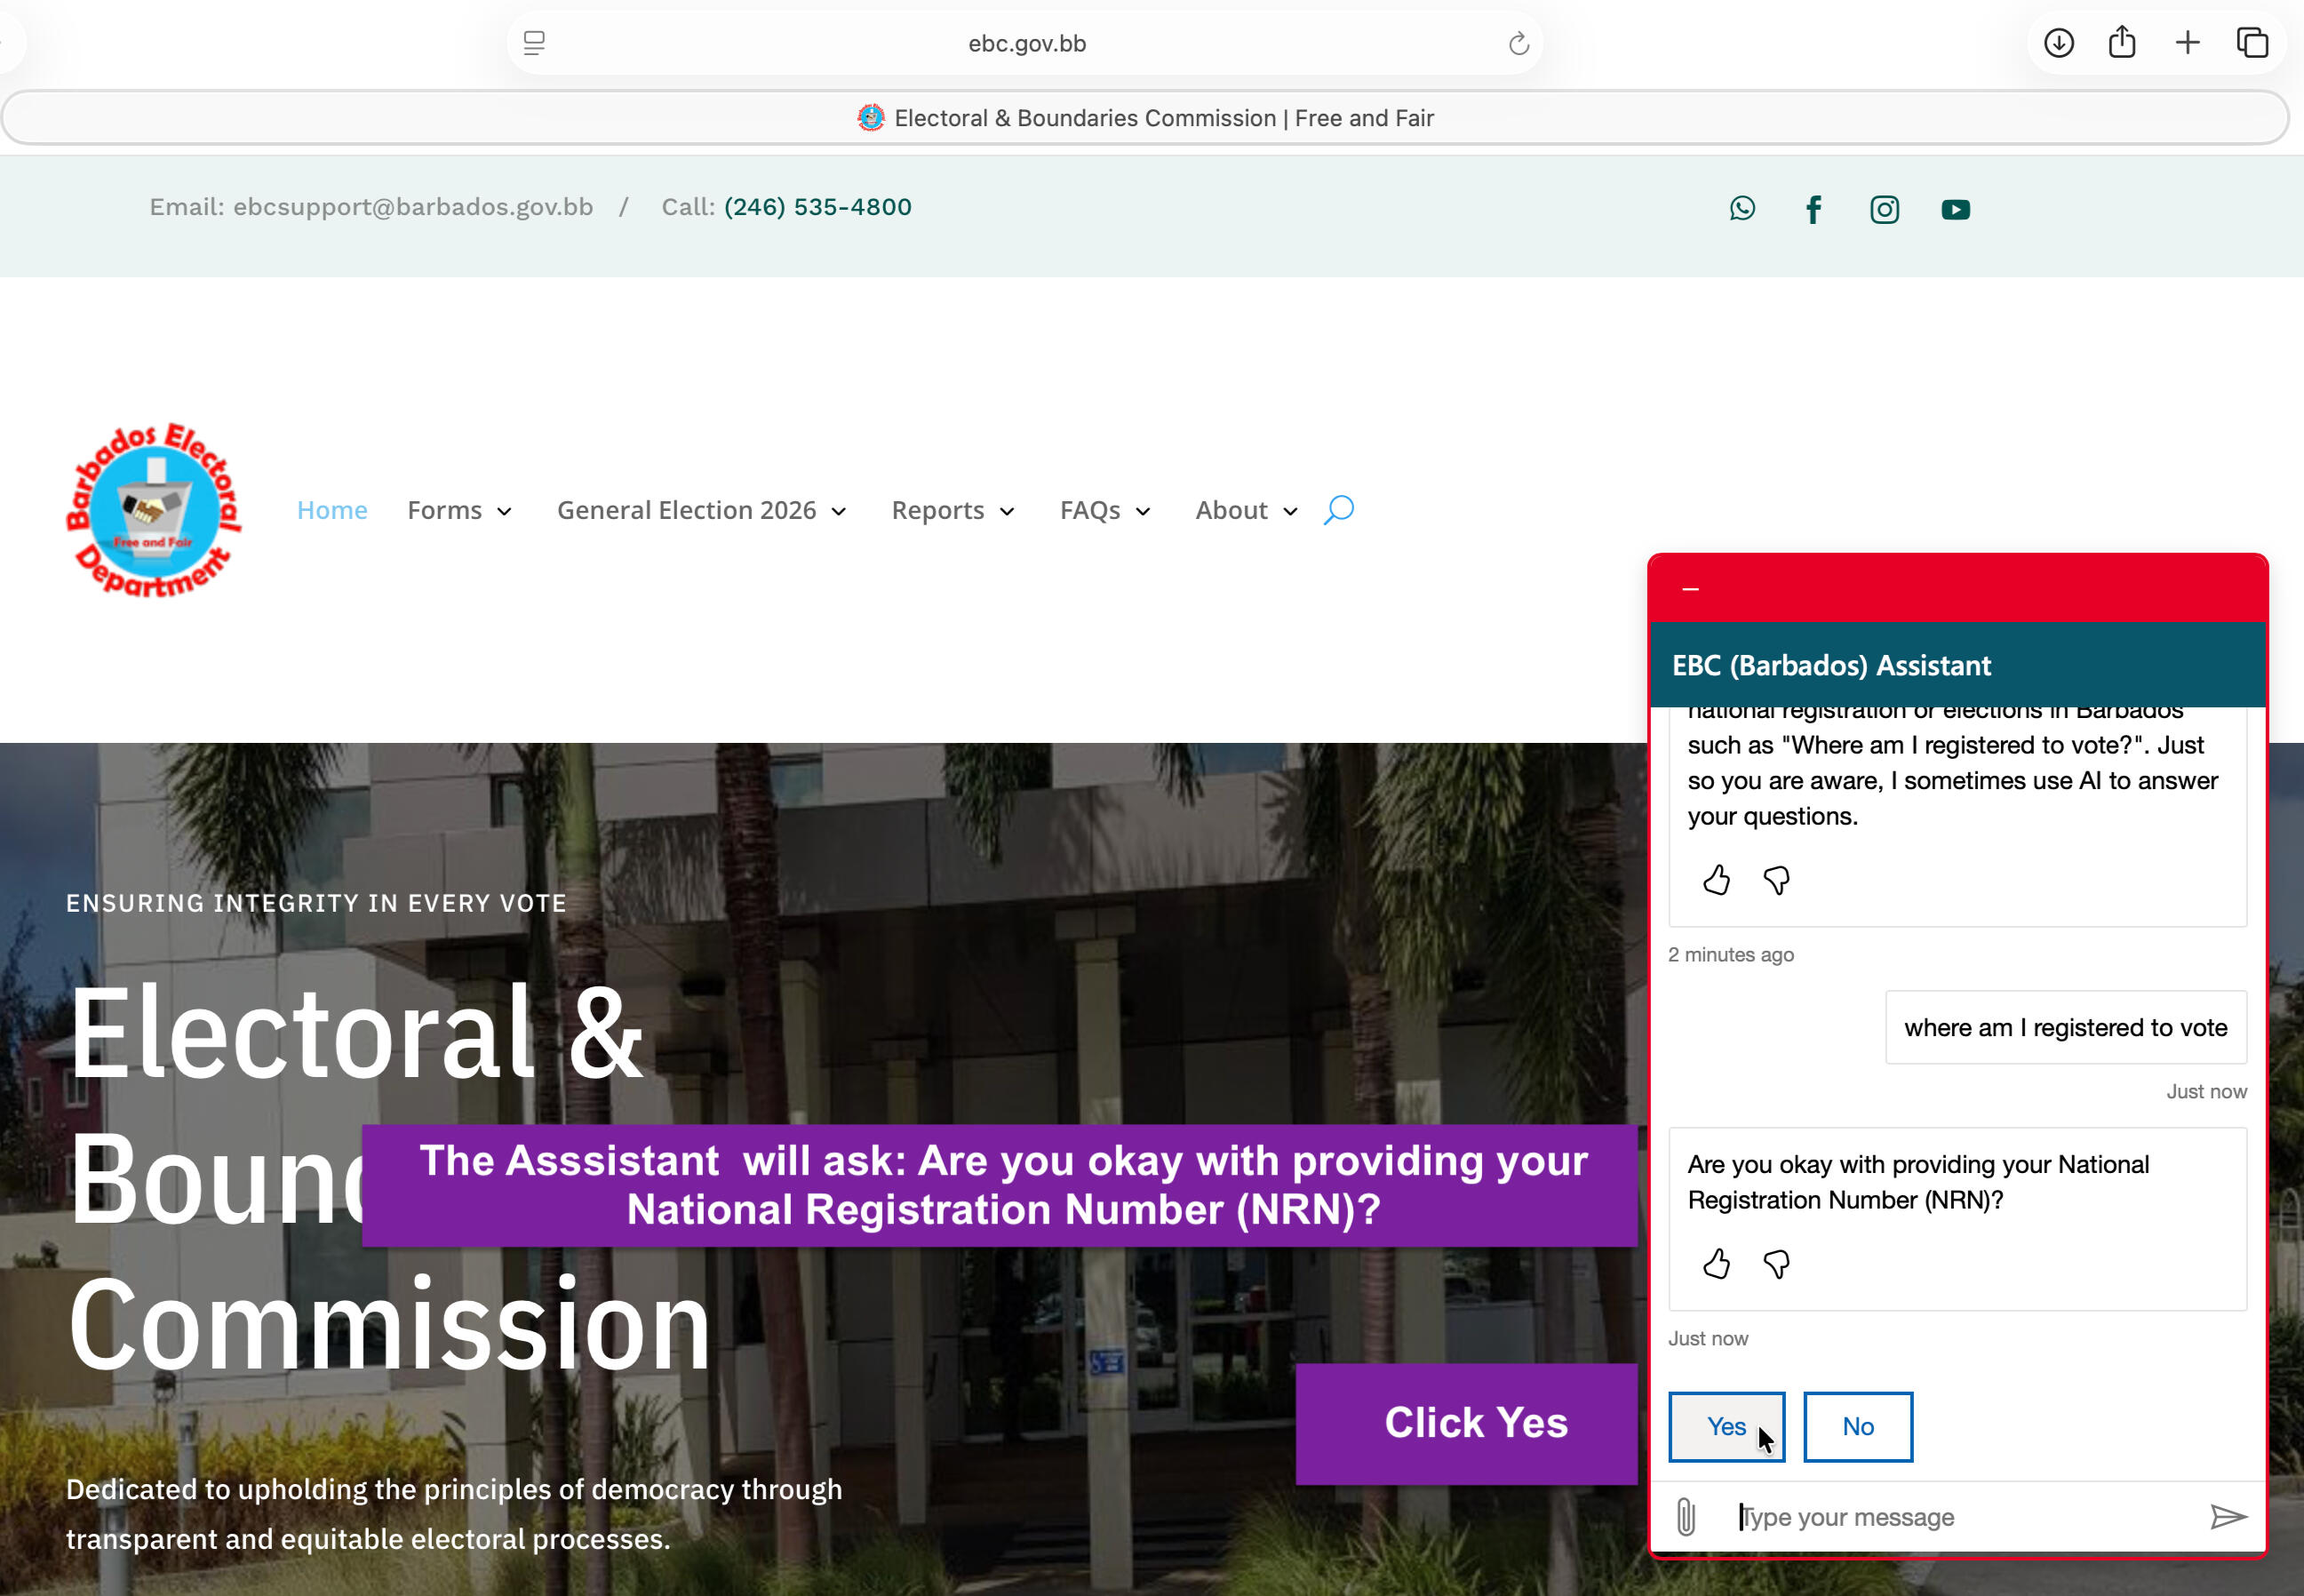This screenshot has height=1596, width=2304.
Task: Click the attachment paperclip in chat
Action: tap(1686, 1516)
